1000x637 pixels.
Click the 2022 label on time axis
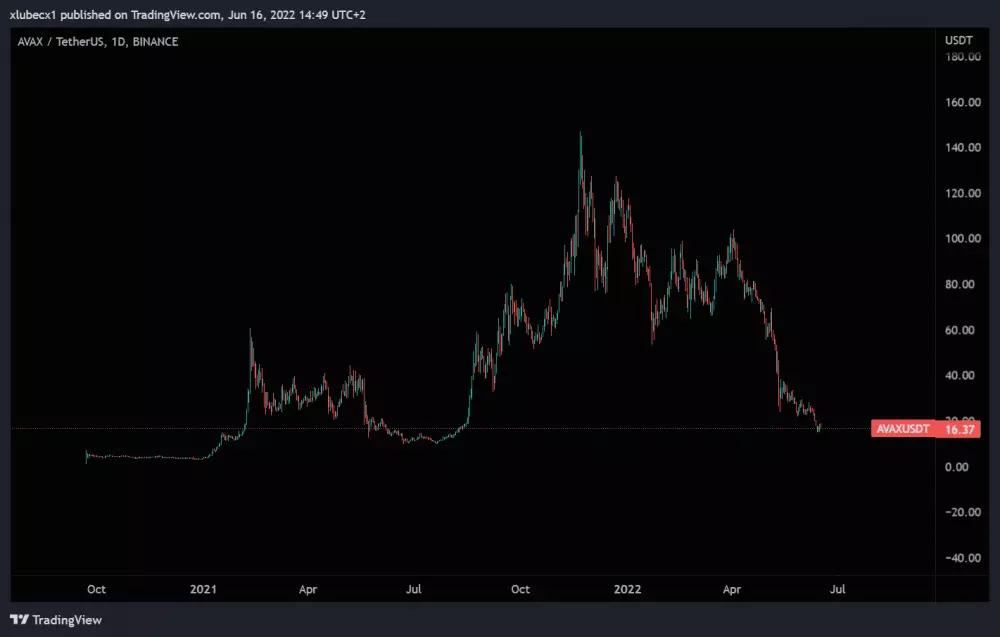pyautogui.click(x=627, y=590)
